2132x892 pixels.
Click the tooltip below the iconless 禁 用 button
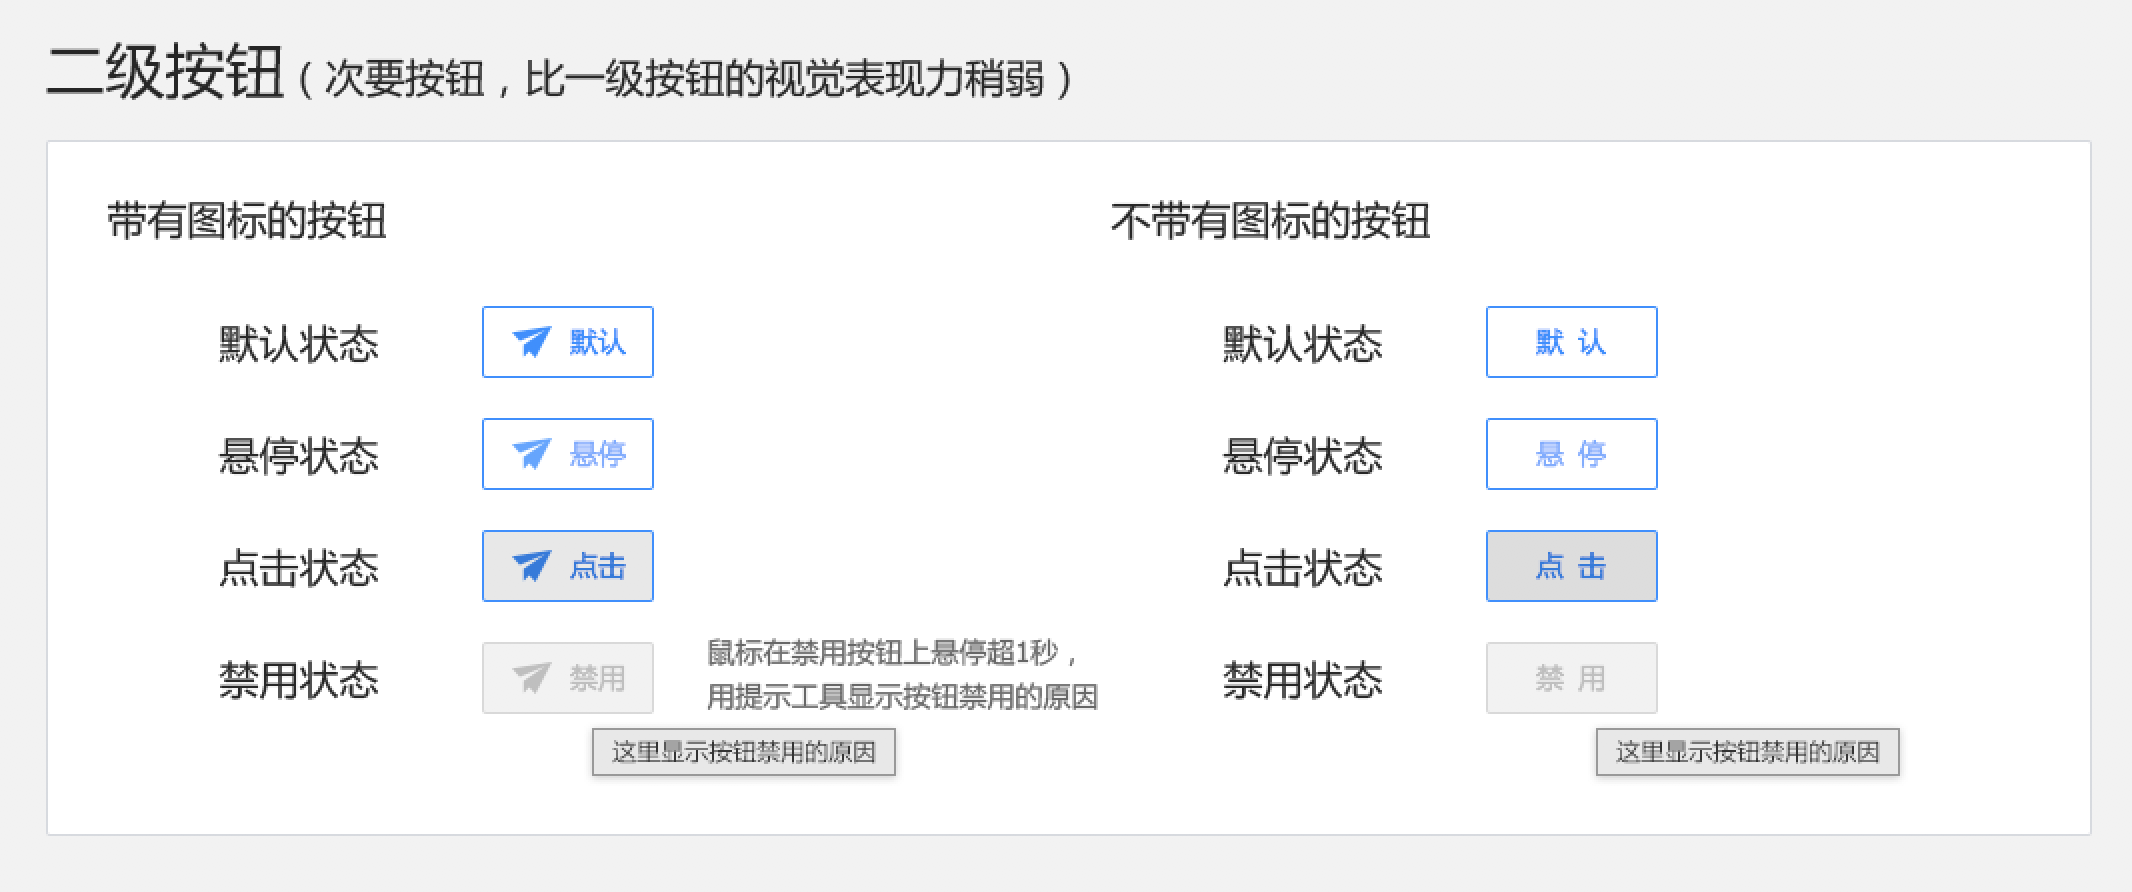[x=1747, y=752]
